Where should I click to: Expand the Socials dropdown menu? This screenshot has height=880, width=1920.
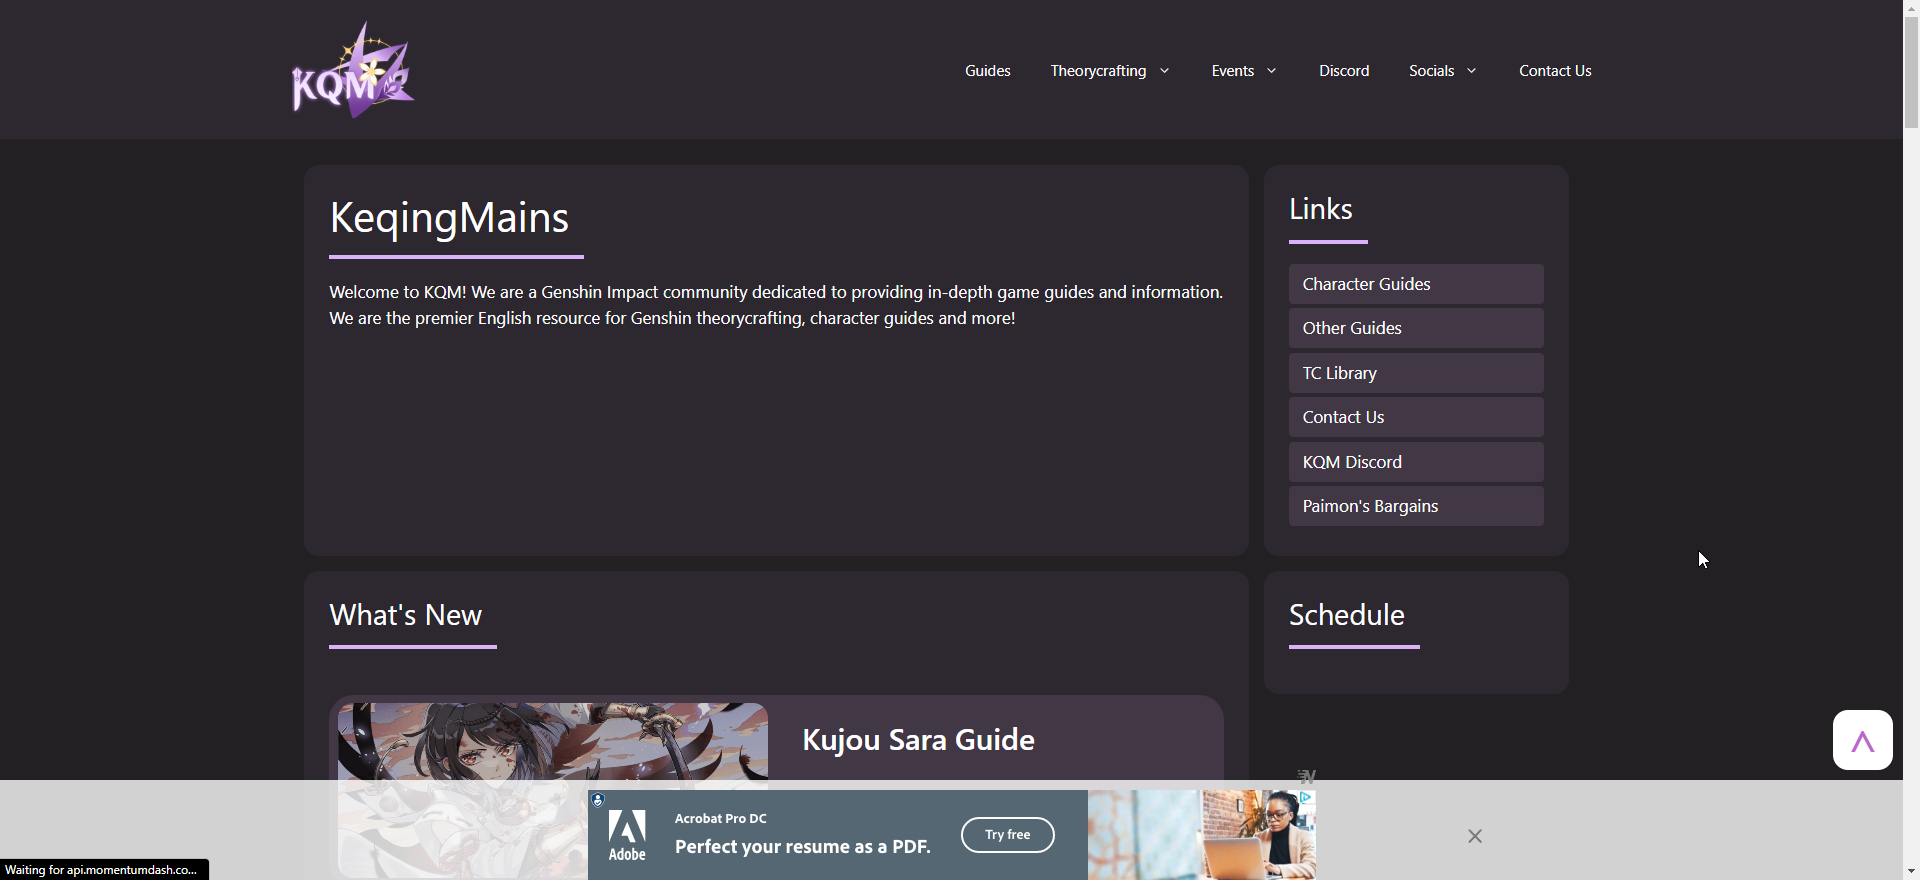(1442, 71)
